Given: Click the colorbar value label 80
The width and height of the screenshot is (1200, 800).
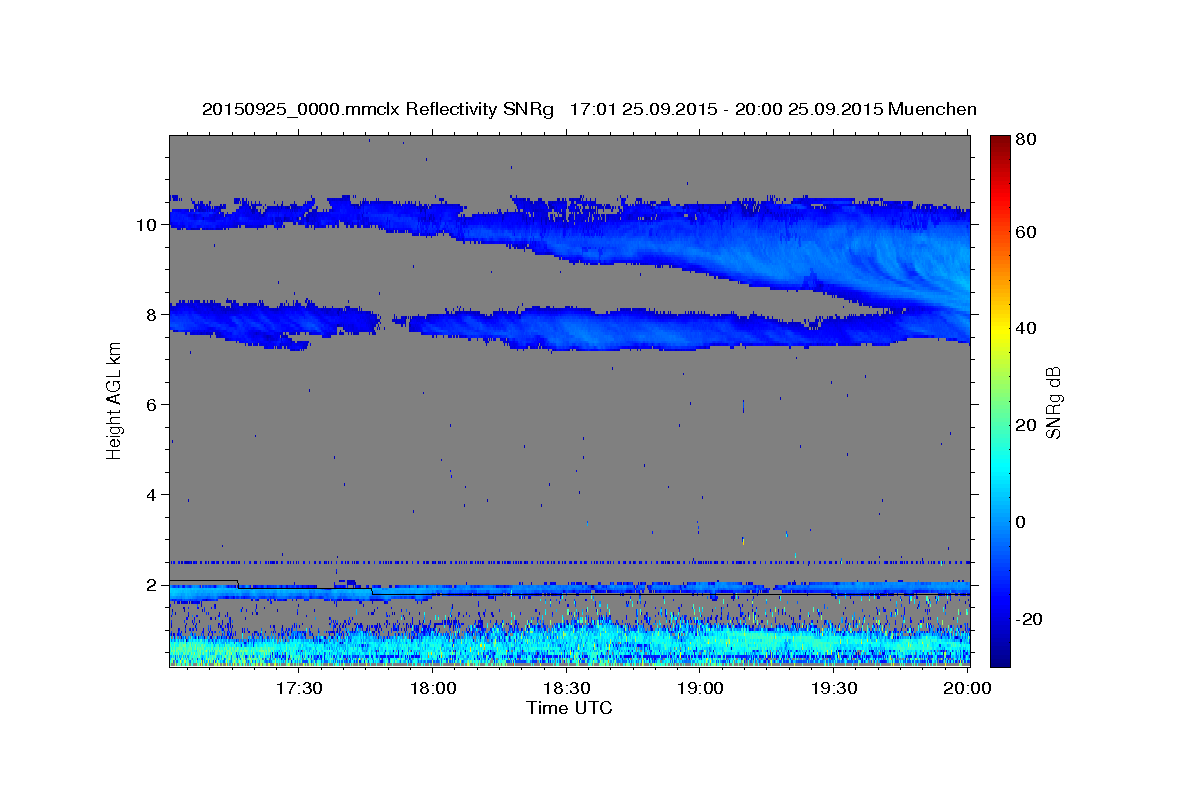Looking at the screenshot, I should pyautogui.click(x=1025, y=140).
